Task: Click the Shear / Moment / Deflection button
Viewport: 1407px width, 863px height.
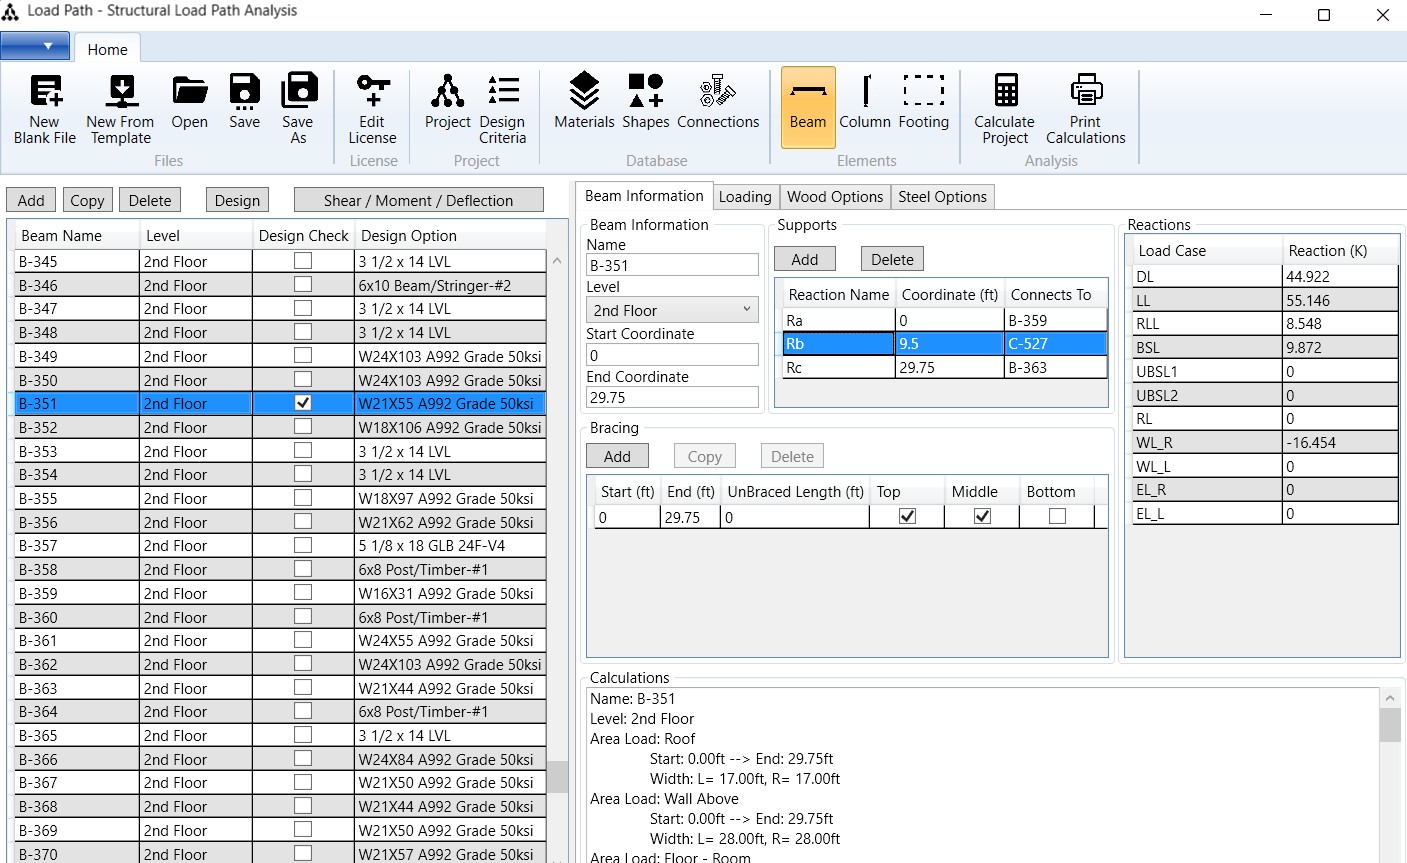Action: (418, 201)
